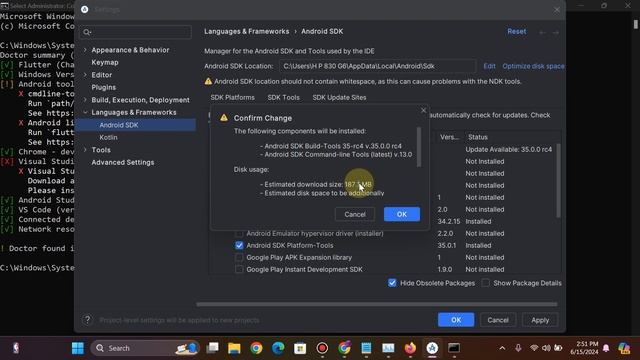Click the navigate forward arrow in Settings

[x=556, y=32]
